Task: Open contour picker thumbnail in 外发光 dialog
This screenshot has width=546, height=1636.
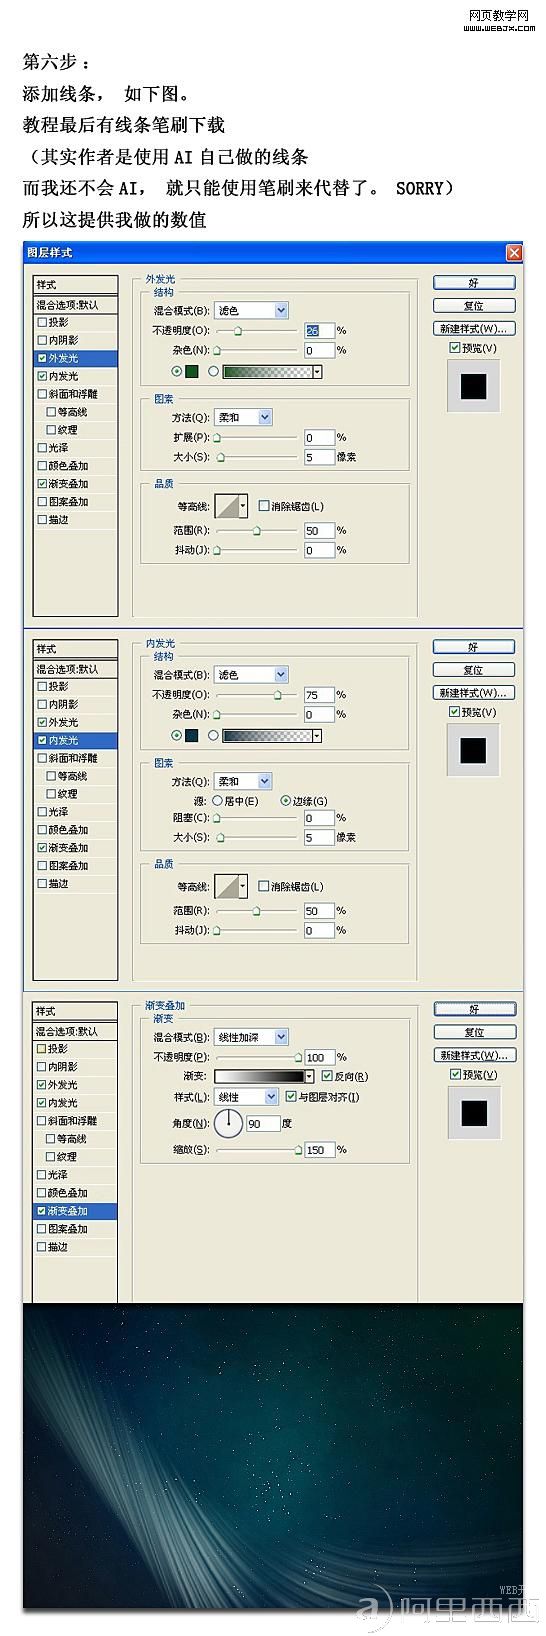Action: pyautogui.click(x=225, y=506)
